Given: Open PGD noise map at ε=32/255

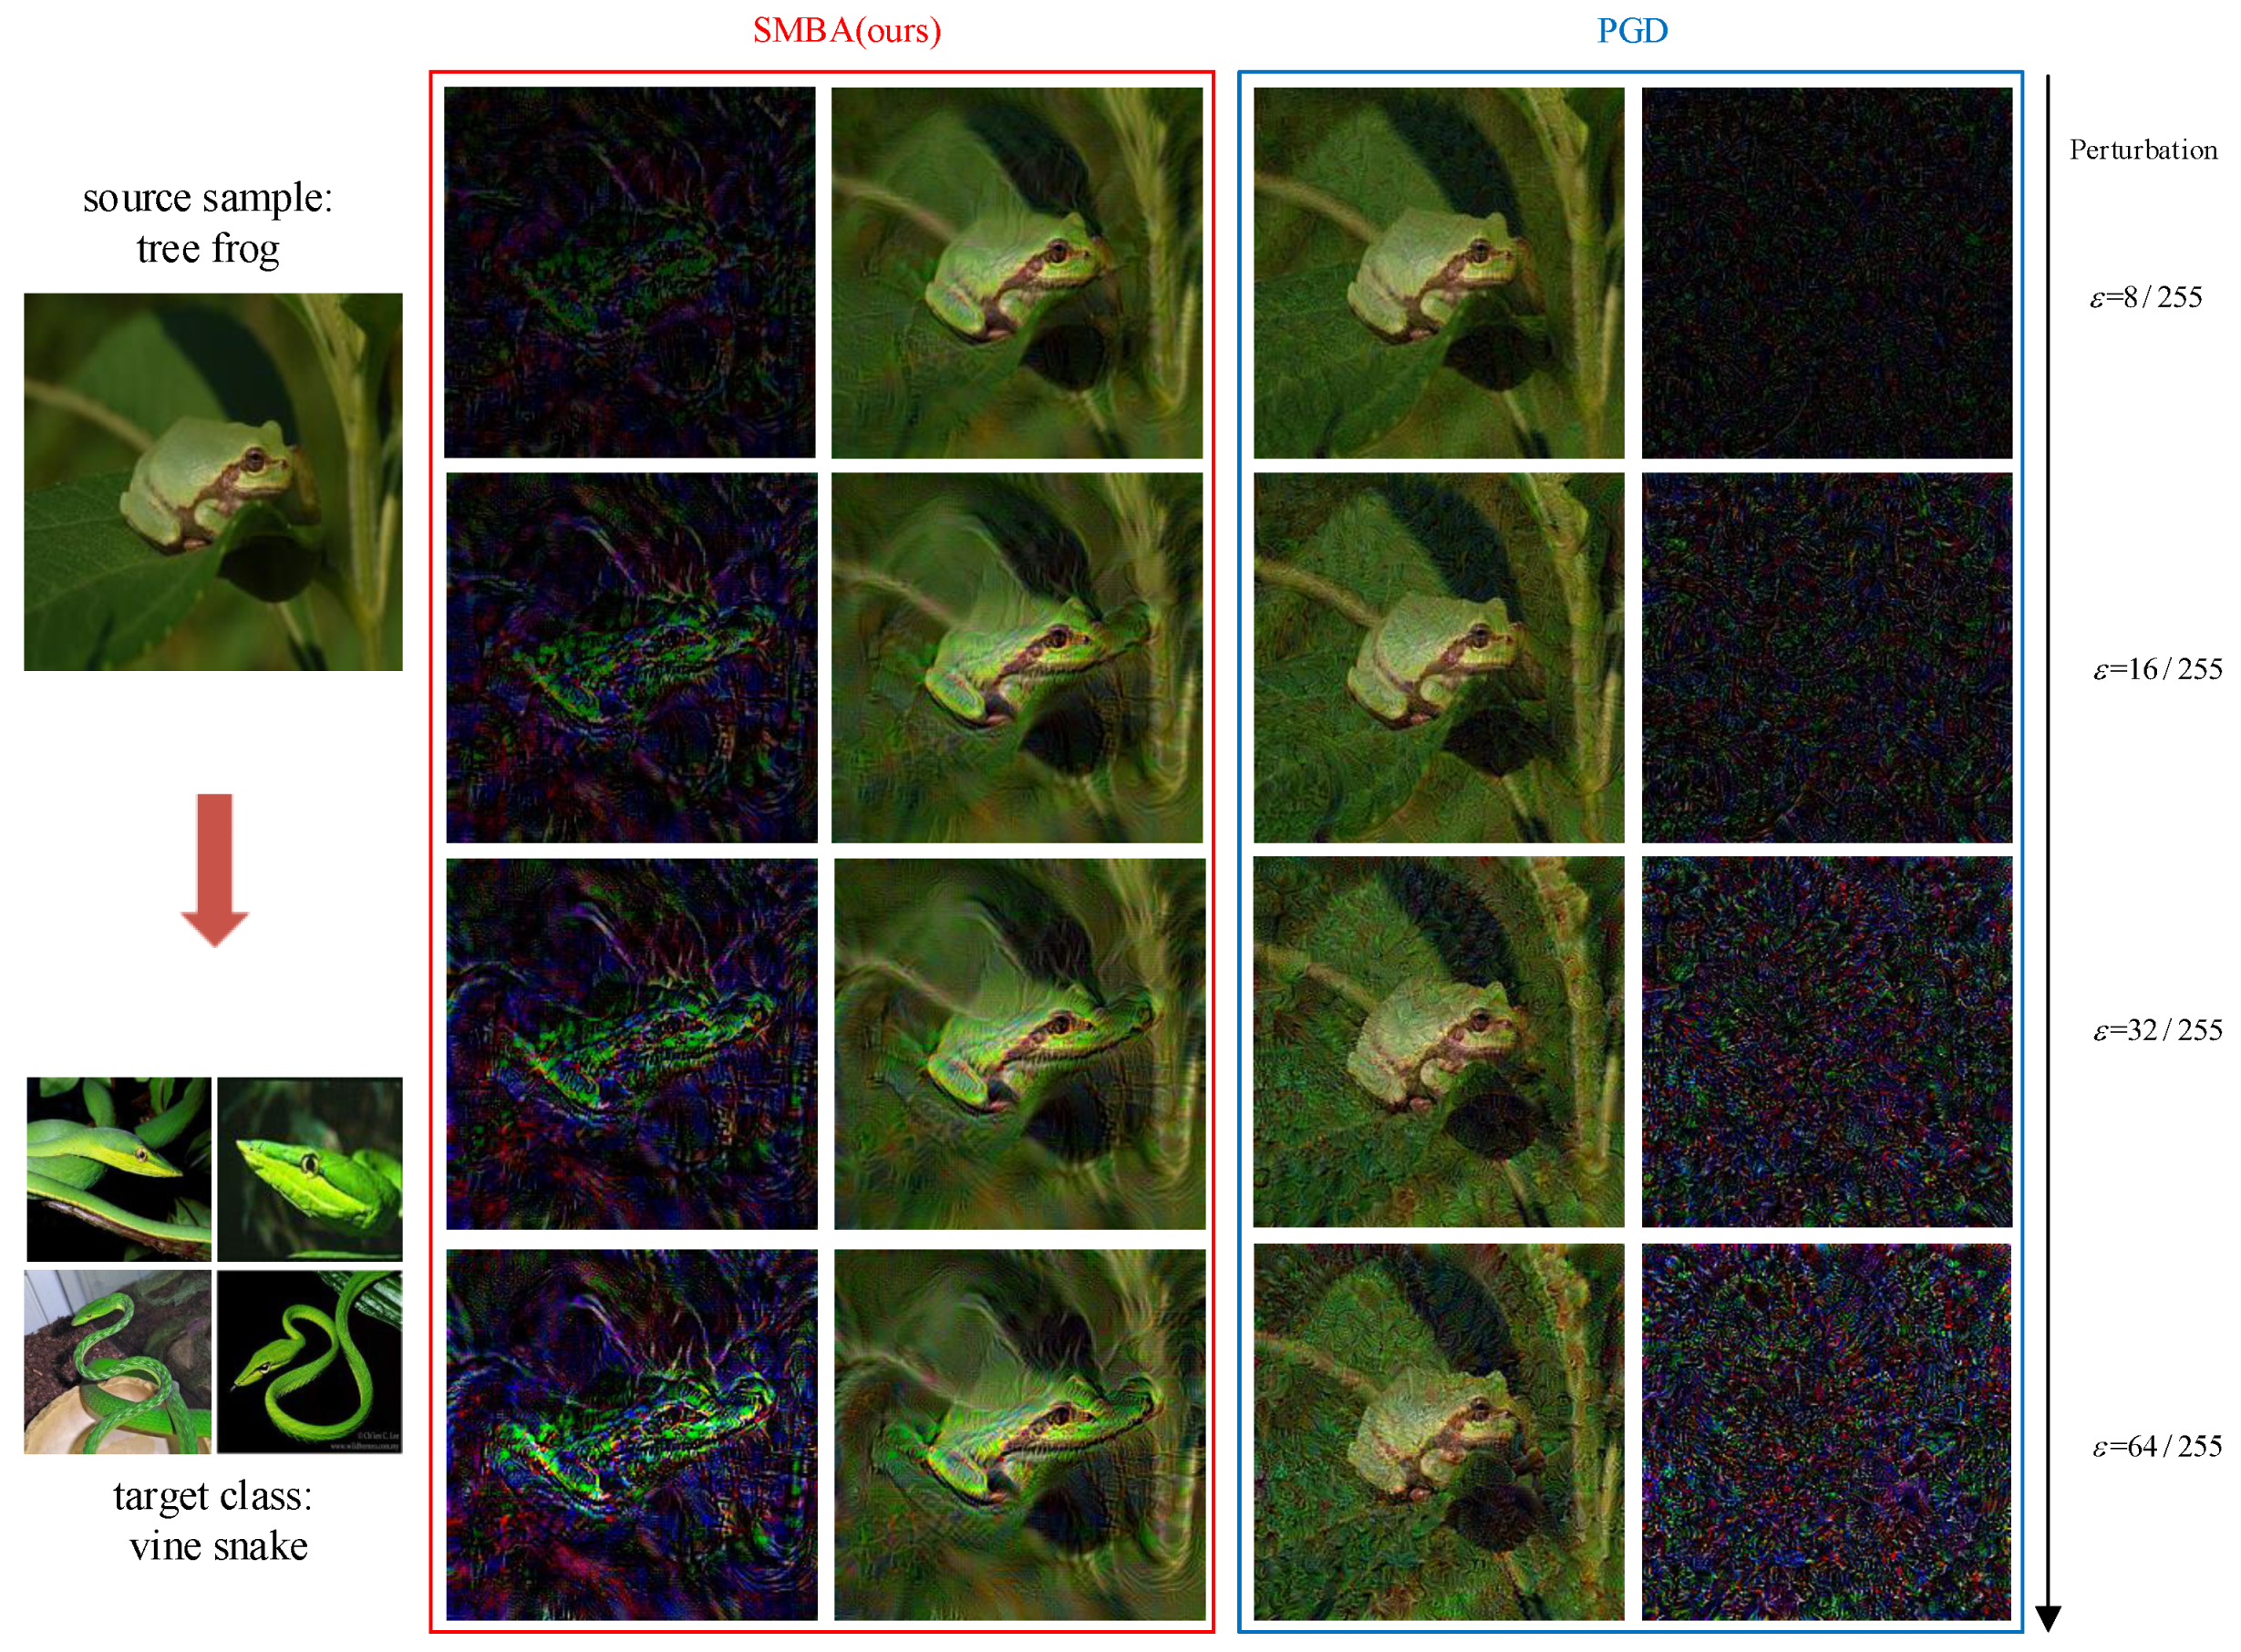Looking at the screenshot, I should (x=1826, y=1041).
